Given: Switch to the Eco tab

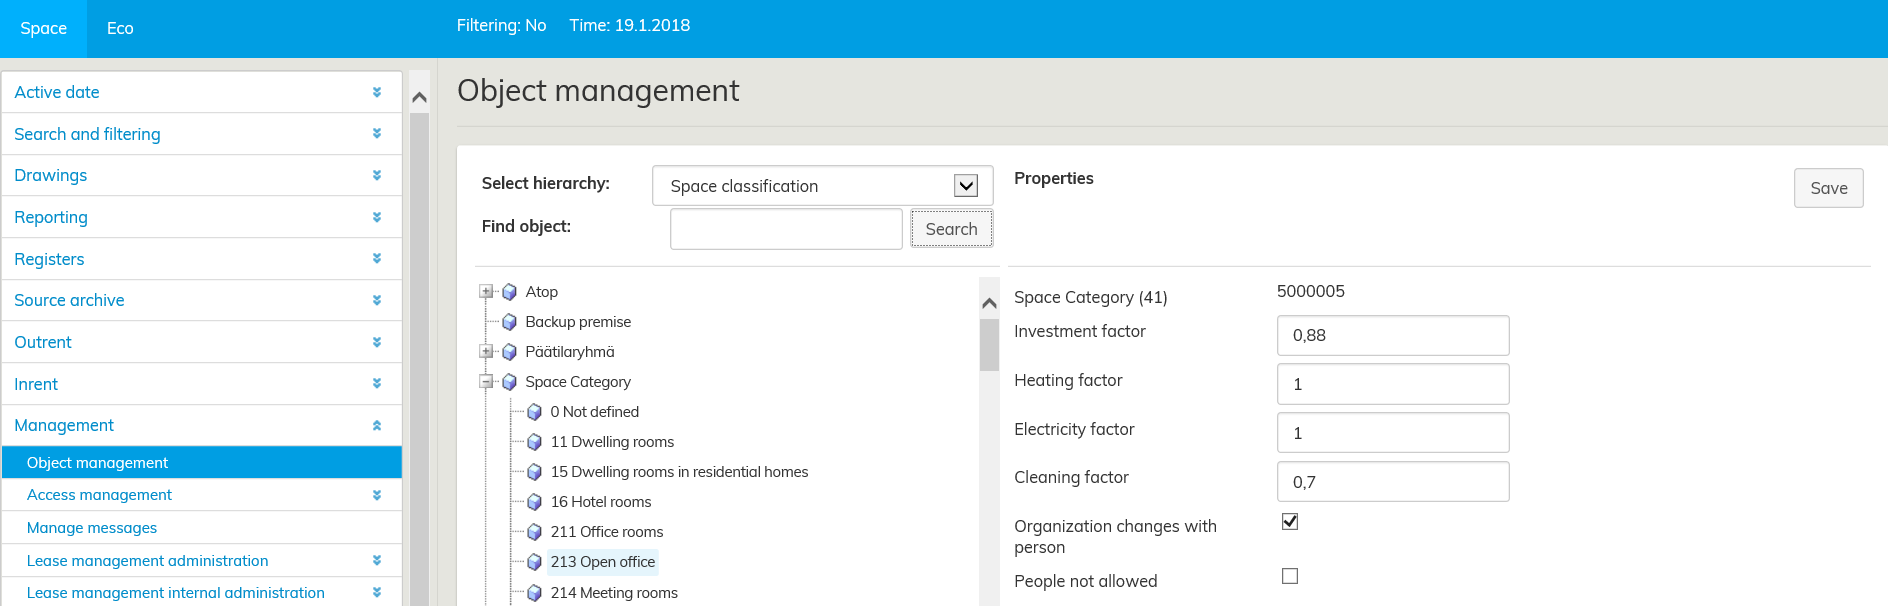Looking at the screenshot, I should click(120, 29).
